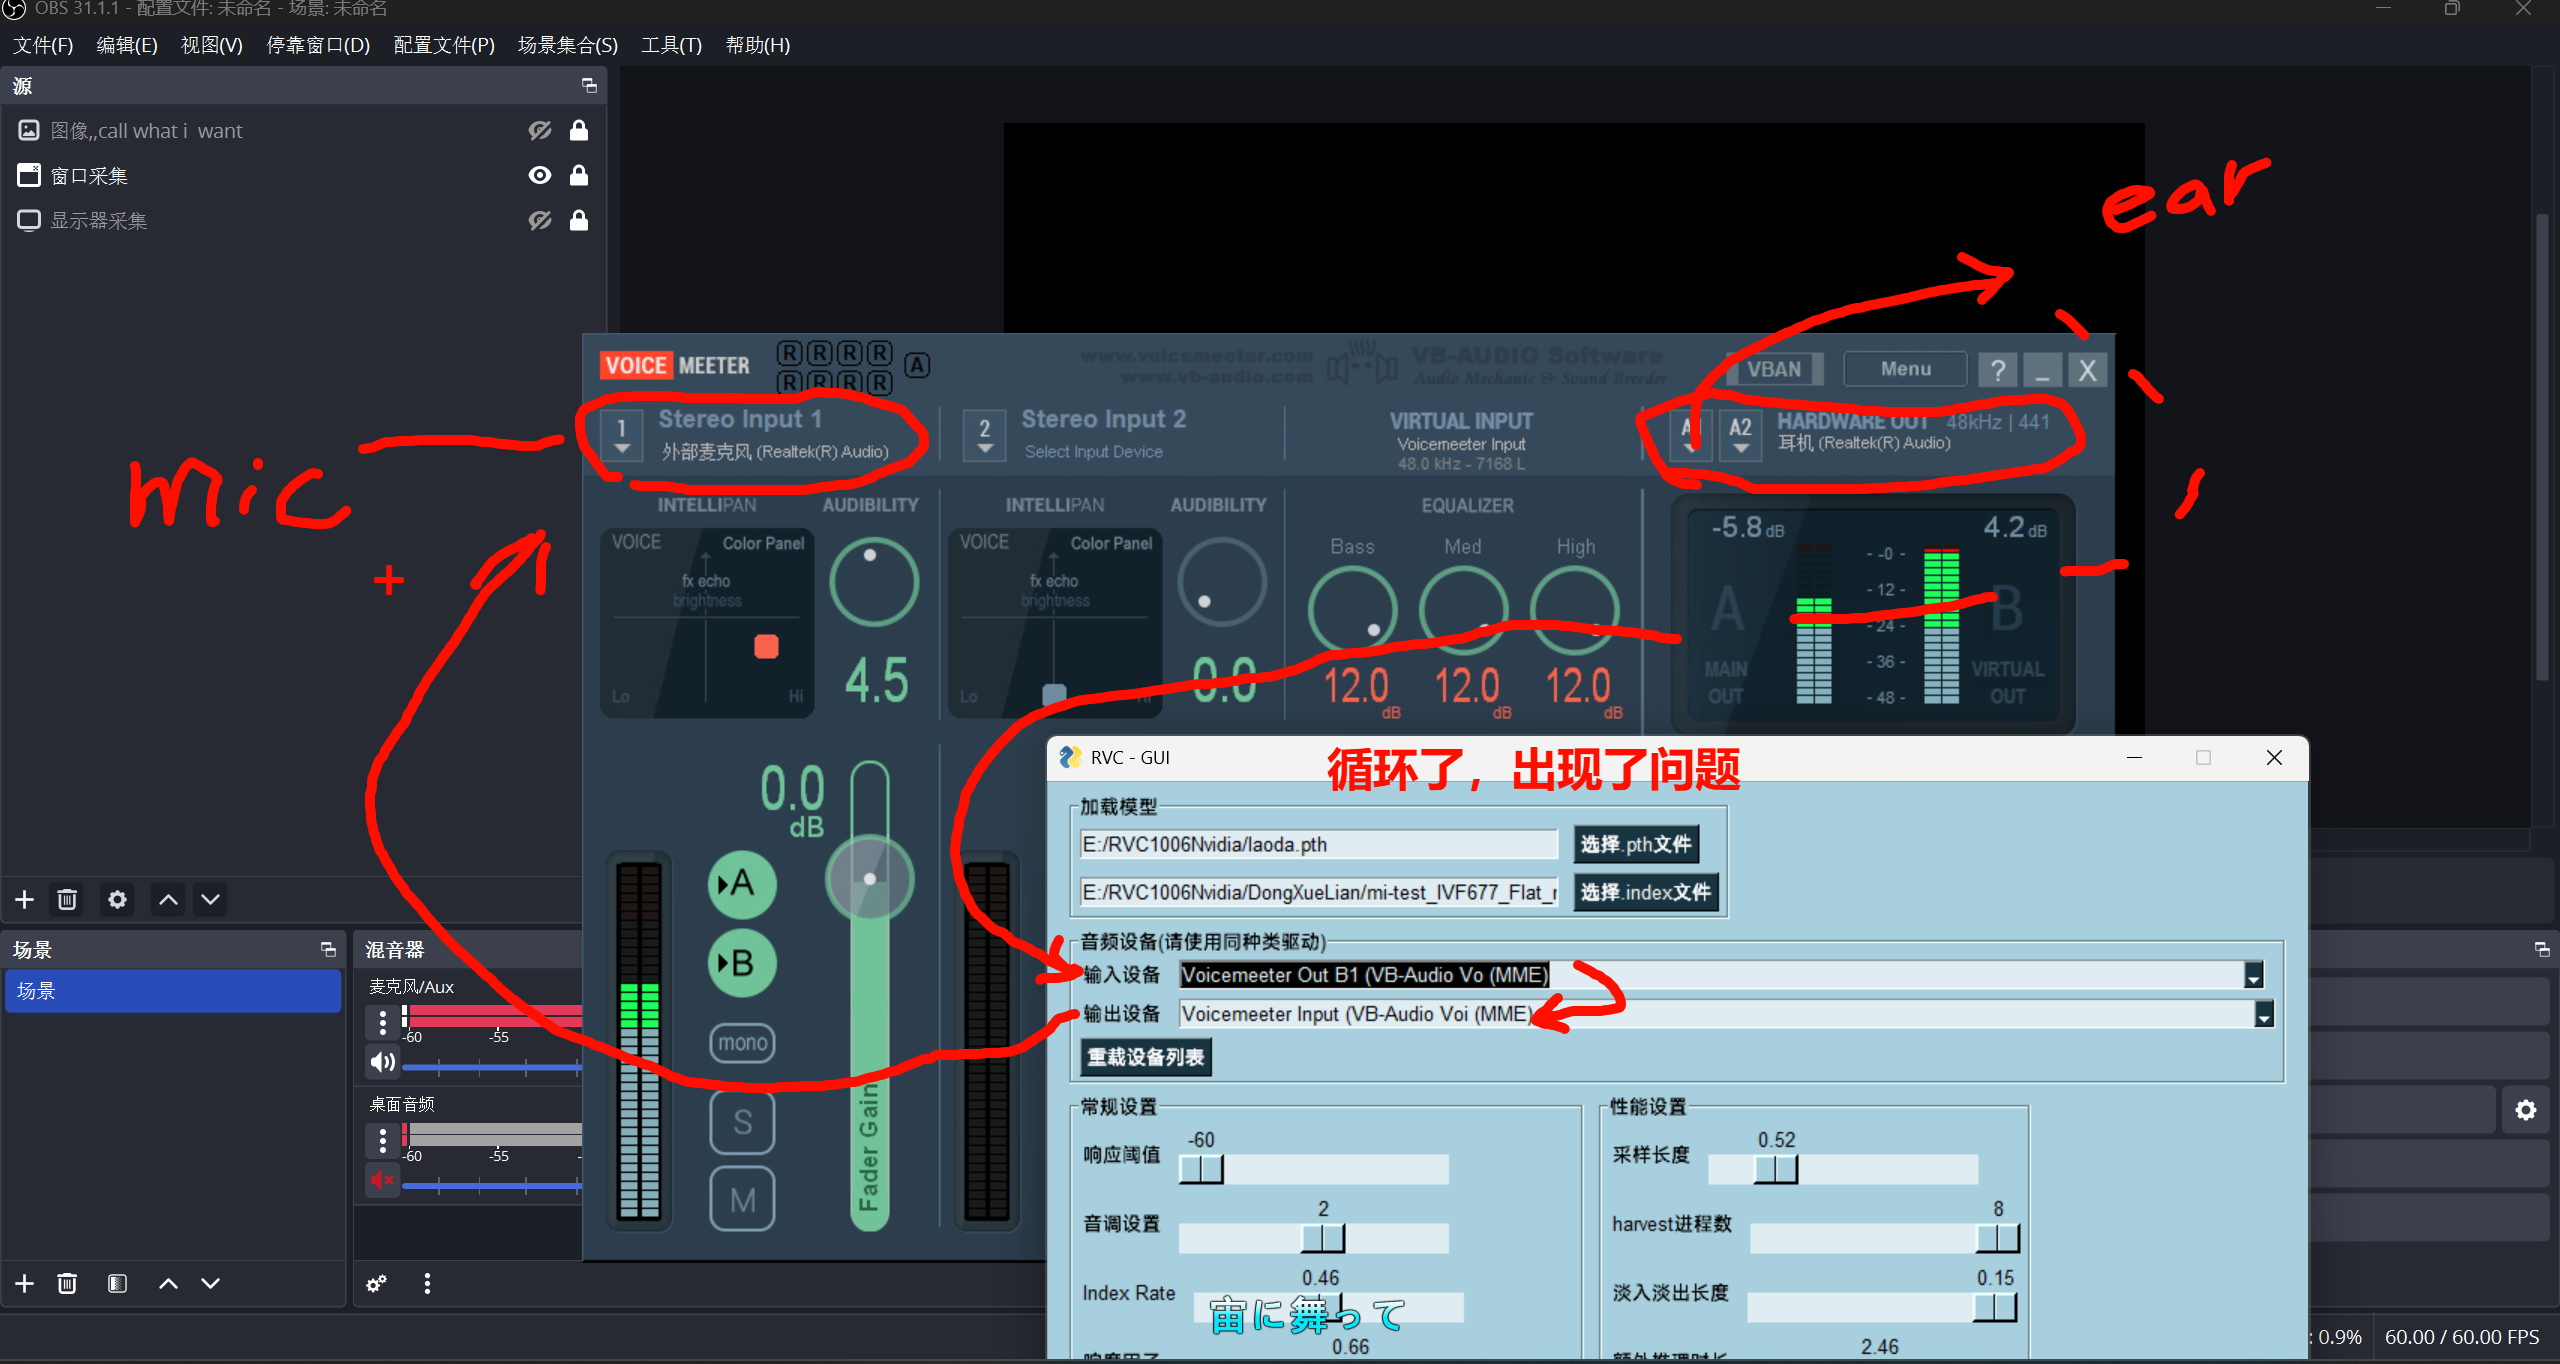Toggle Voicemeeter solo S button
This screenshot has width=2560, height=1364.
click(x=742, y=1122)
